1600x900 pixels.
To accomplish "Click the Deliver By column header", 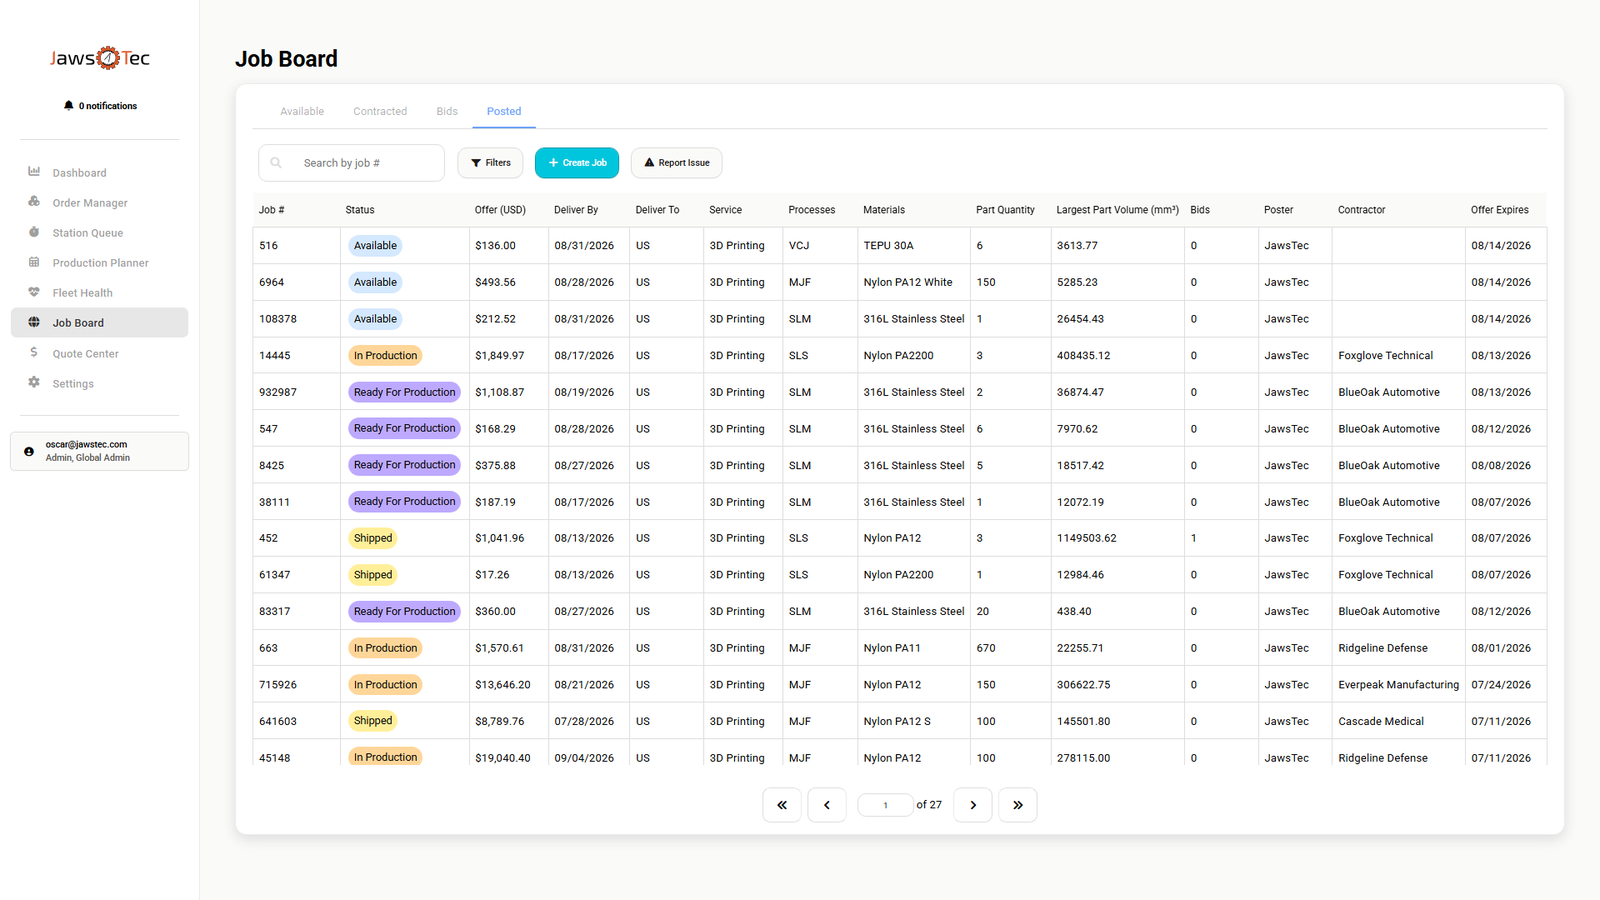I will 576,210.
